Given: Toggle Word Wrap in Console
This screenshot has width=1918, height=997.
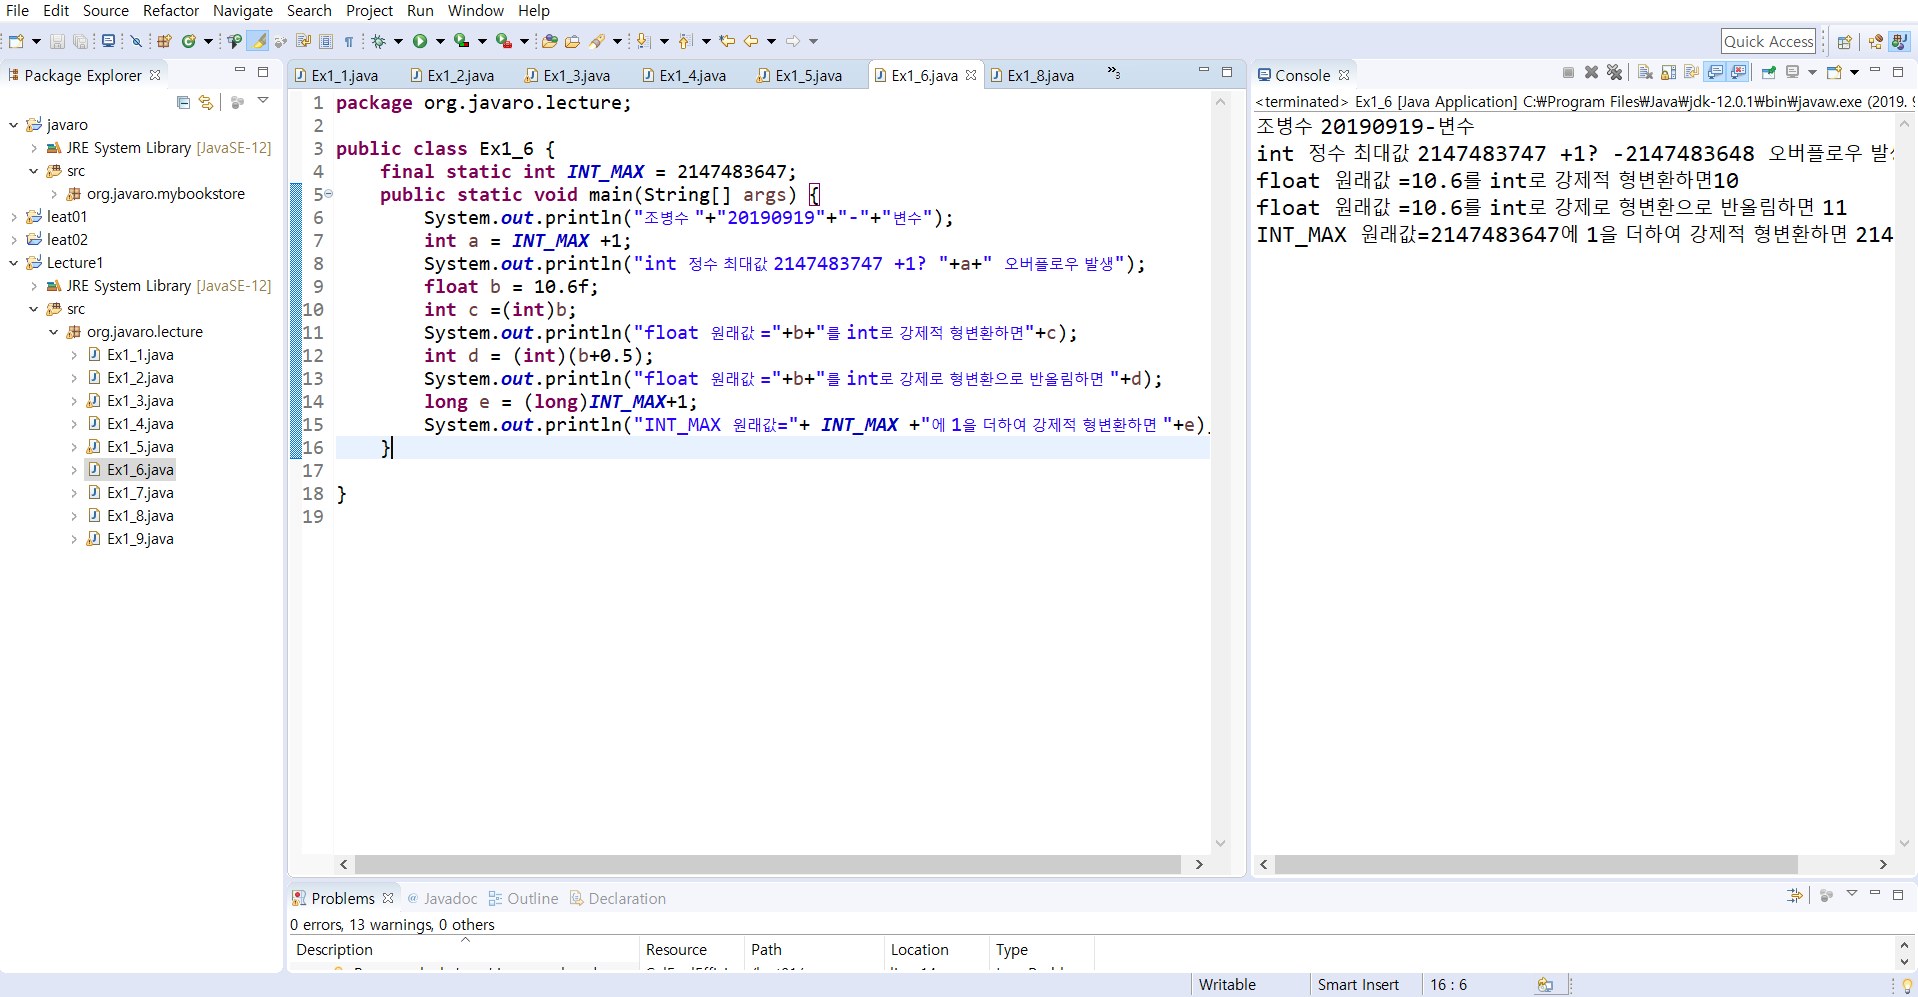Looking at the screenshot, I should [x=1692, y=72].
